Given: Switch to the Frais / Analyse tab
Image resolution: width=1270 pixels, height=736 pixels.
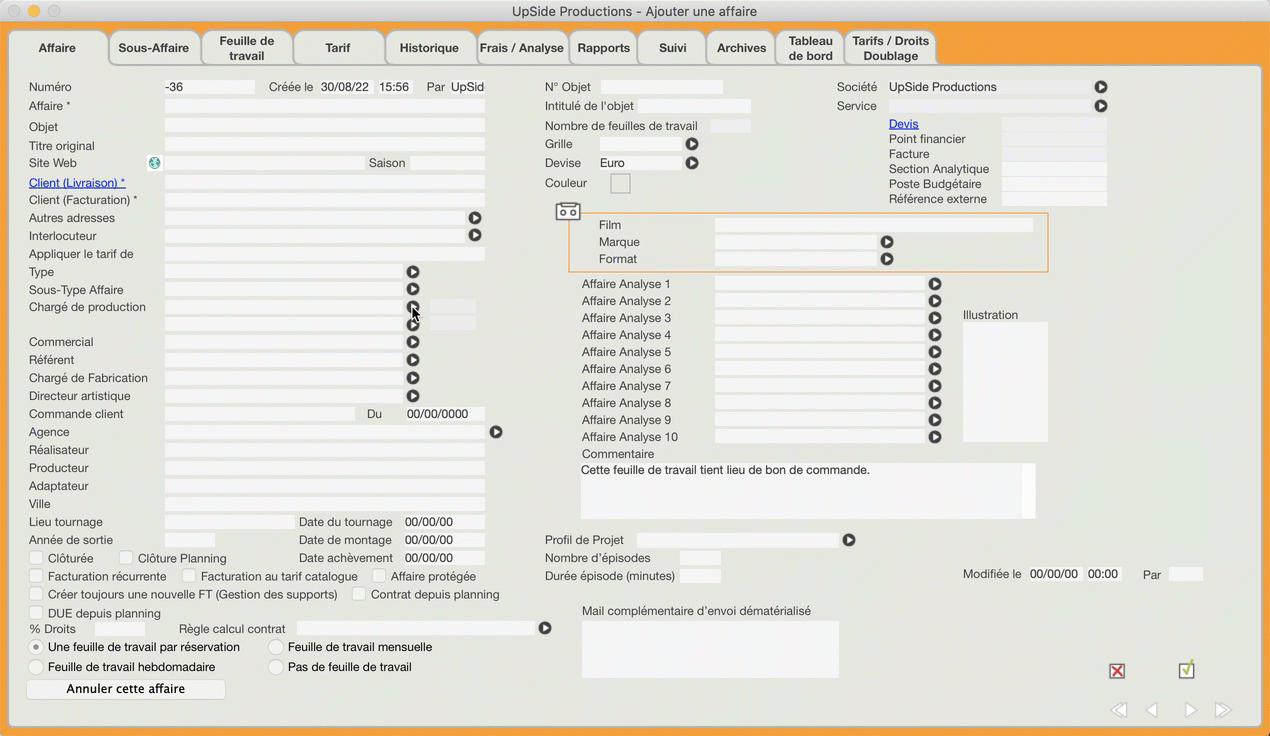Looking at the screenshot, I should [x=522, y=48].
